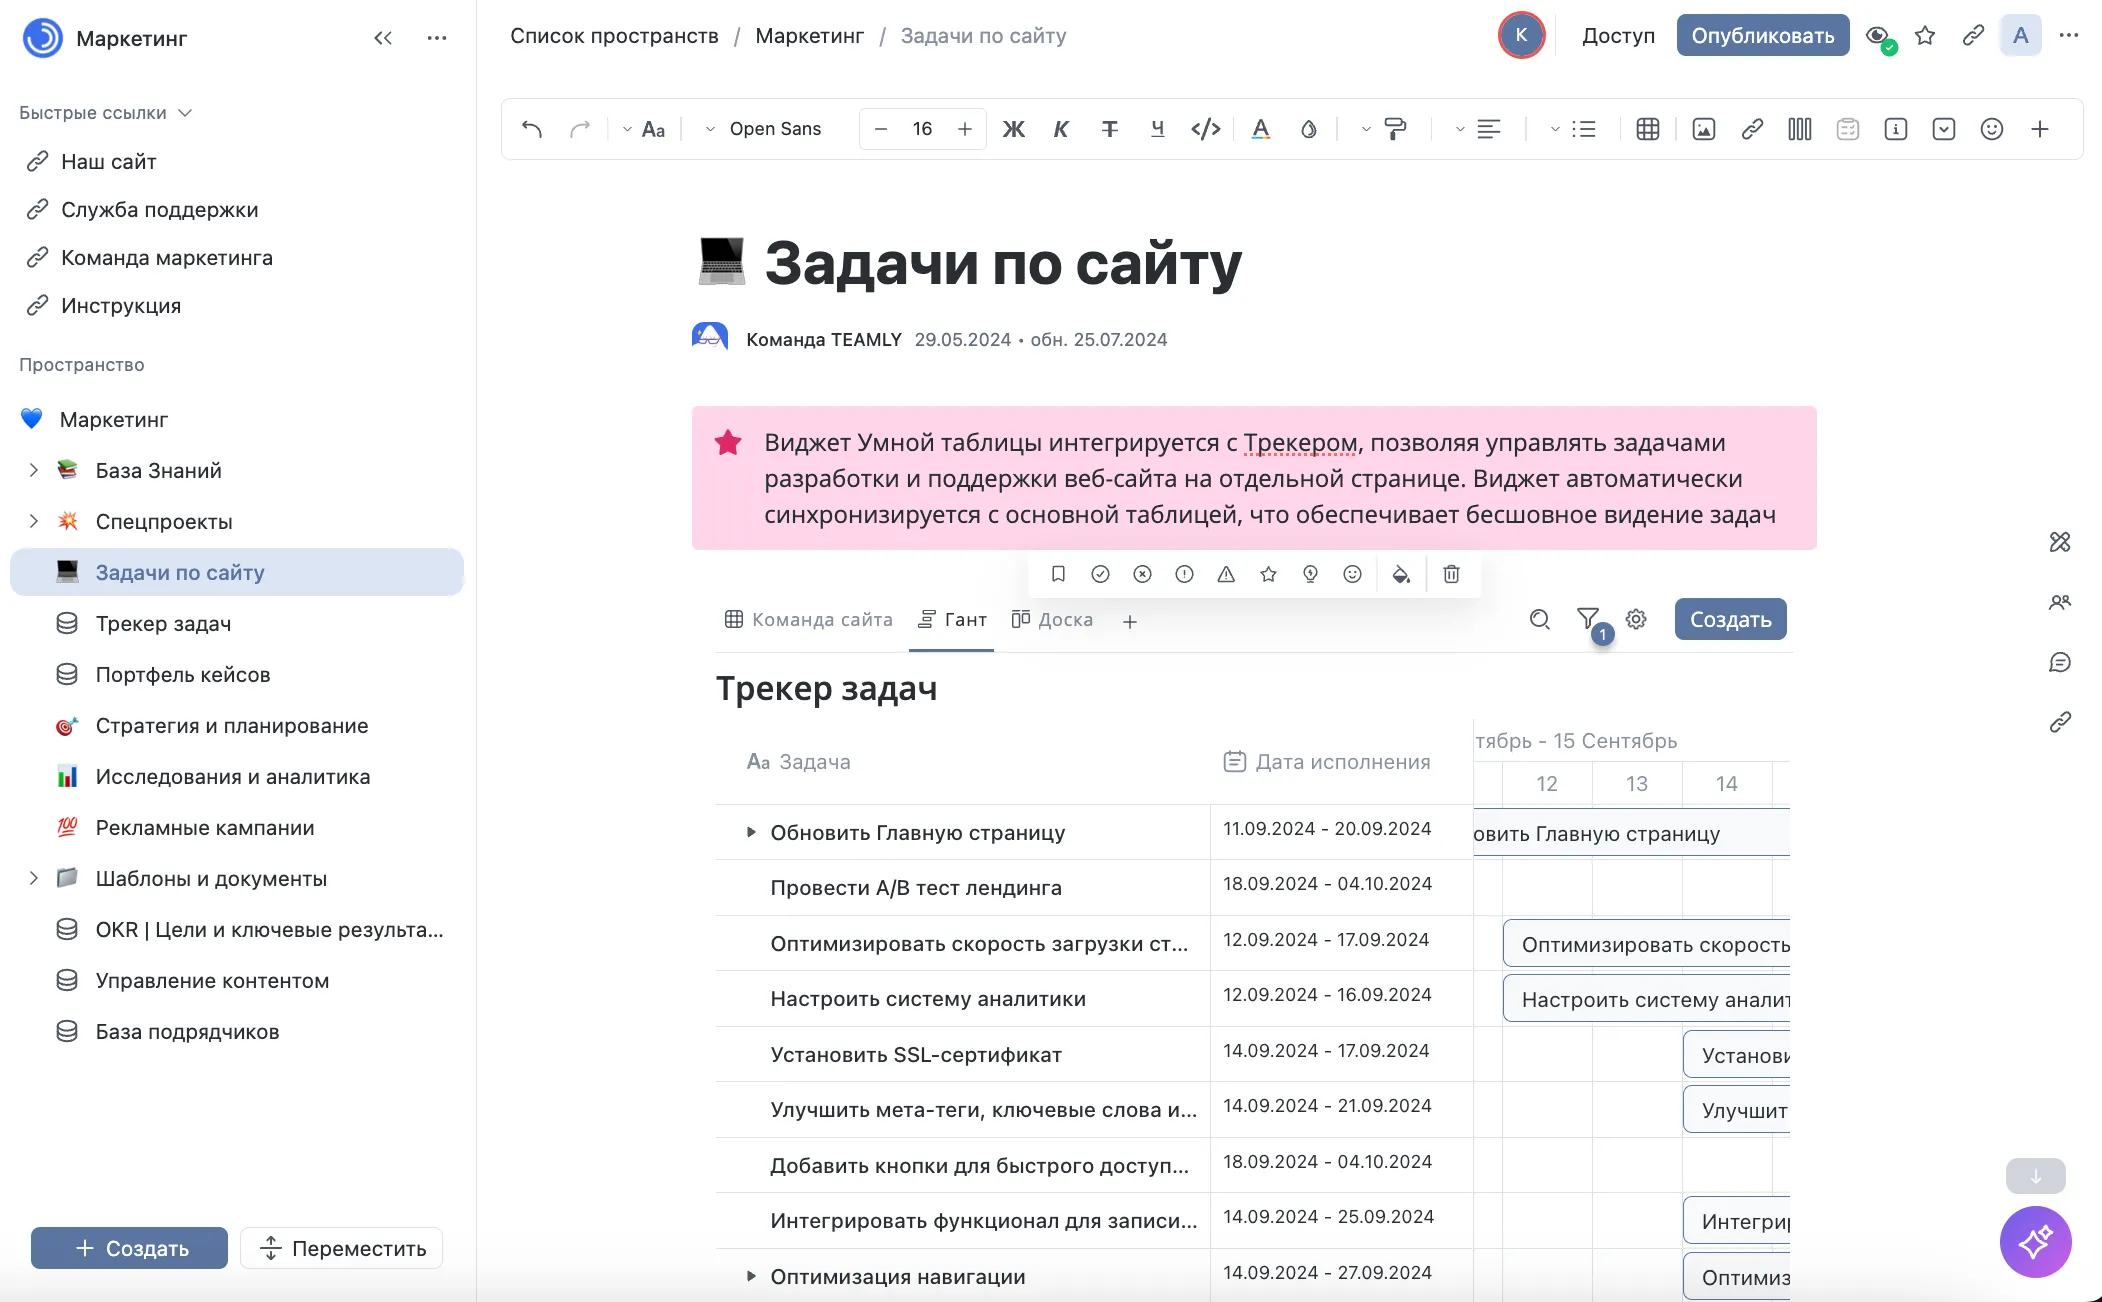Switch to the Доска view tab
The image size is (2102, 1302).
(x=1052, y=620)
